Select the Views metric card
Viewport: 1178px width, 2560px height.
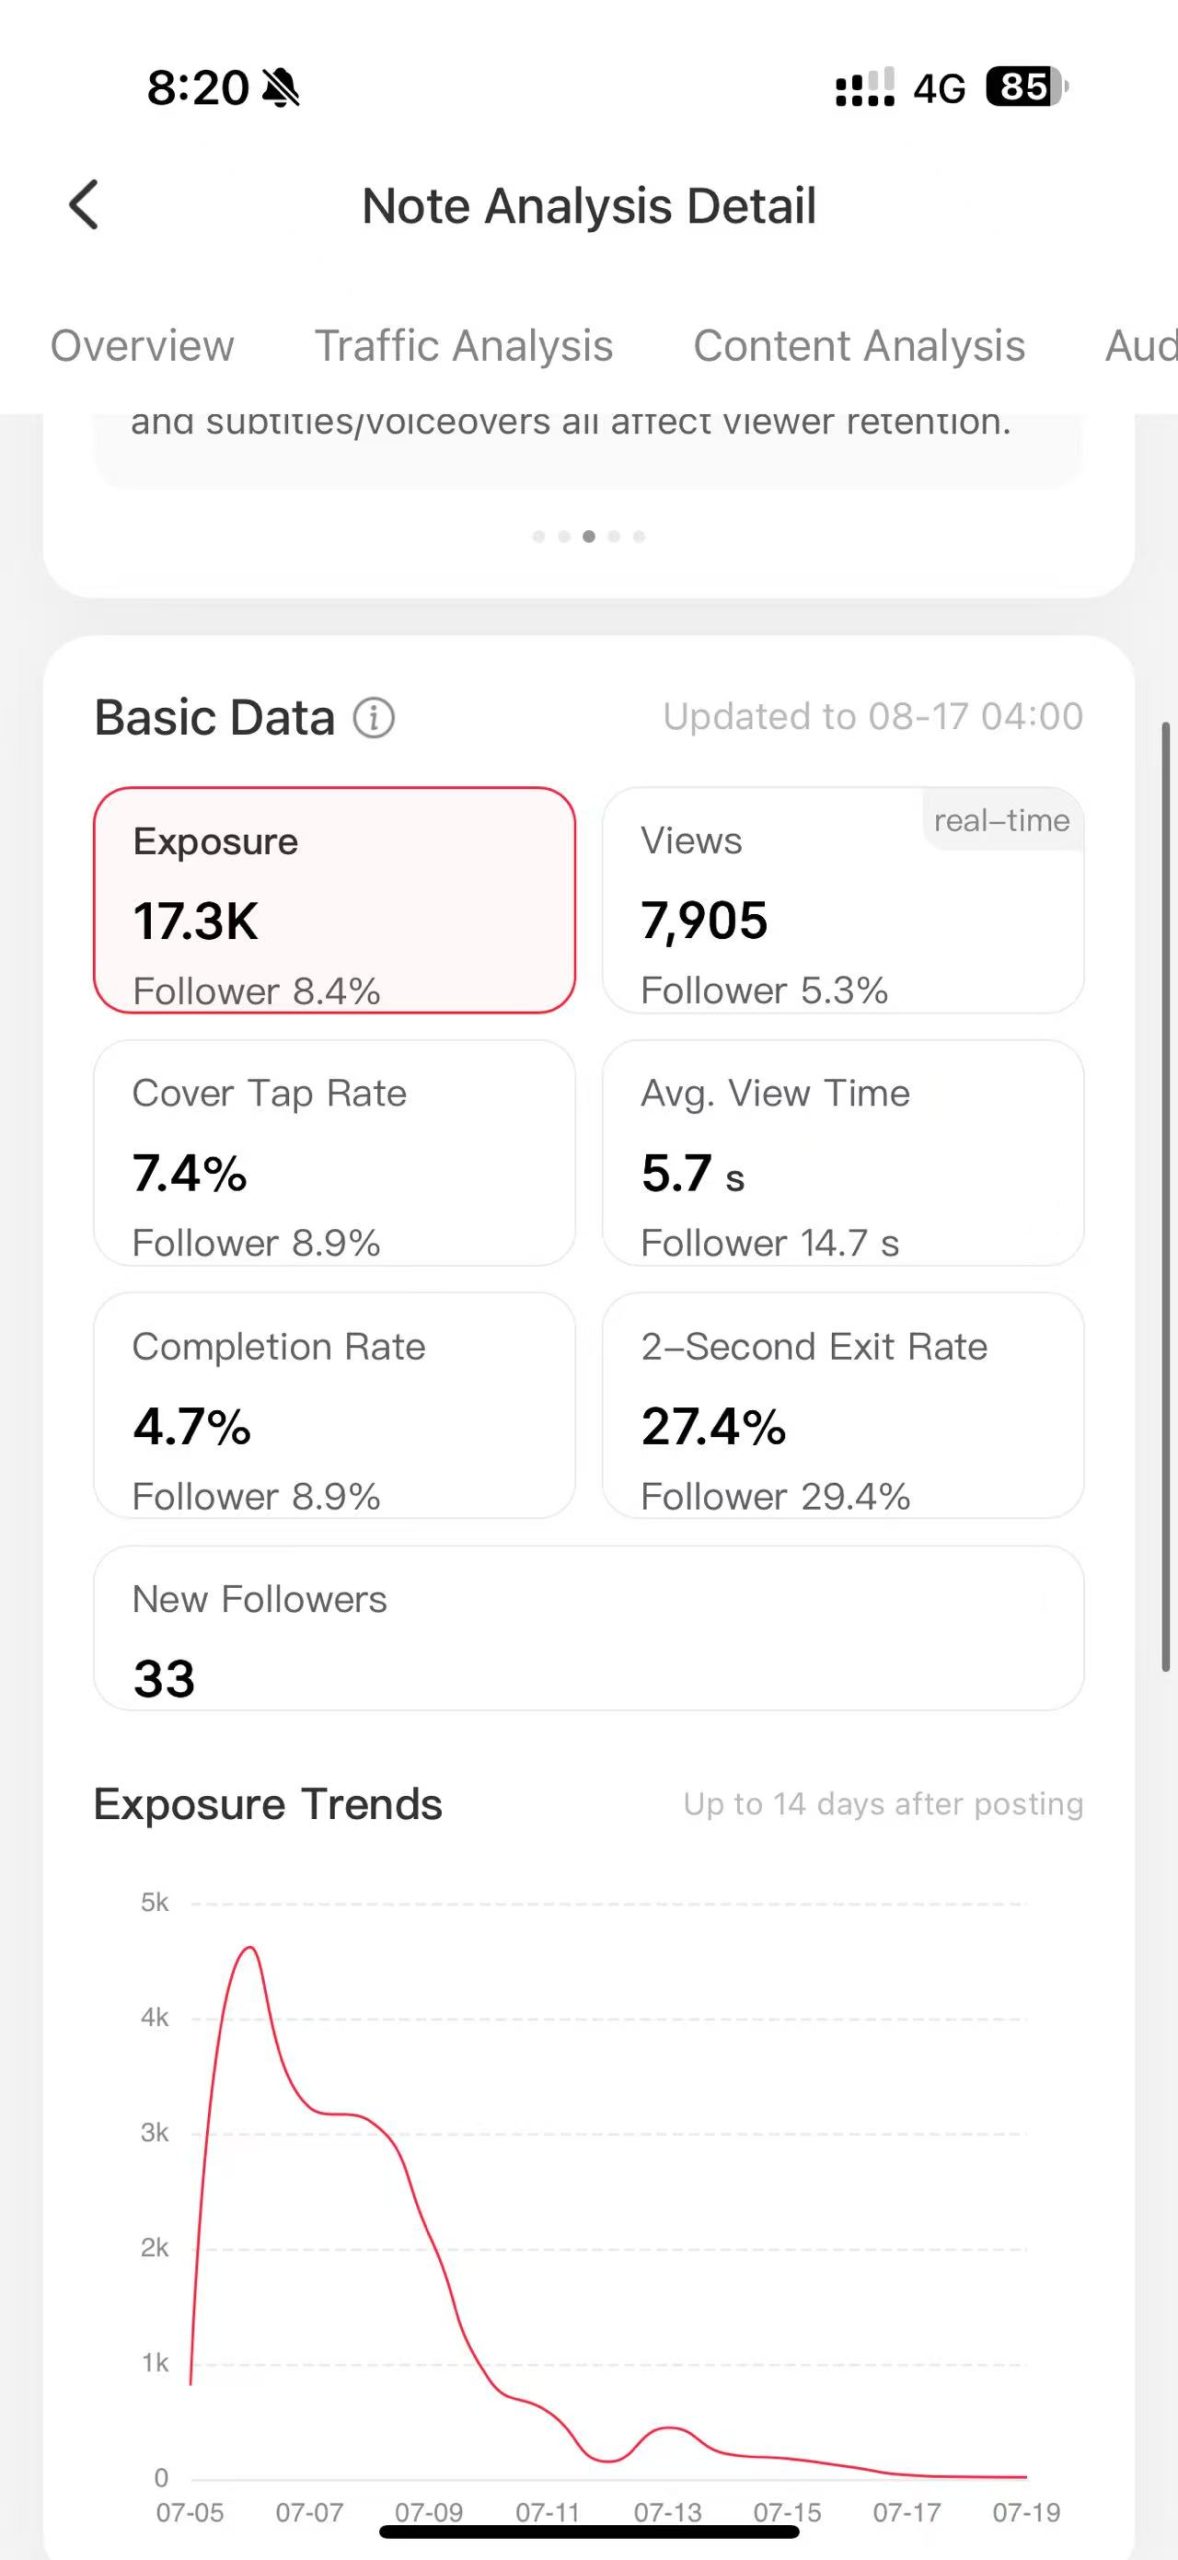[x=843, y=900]
